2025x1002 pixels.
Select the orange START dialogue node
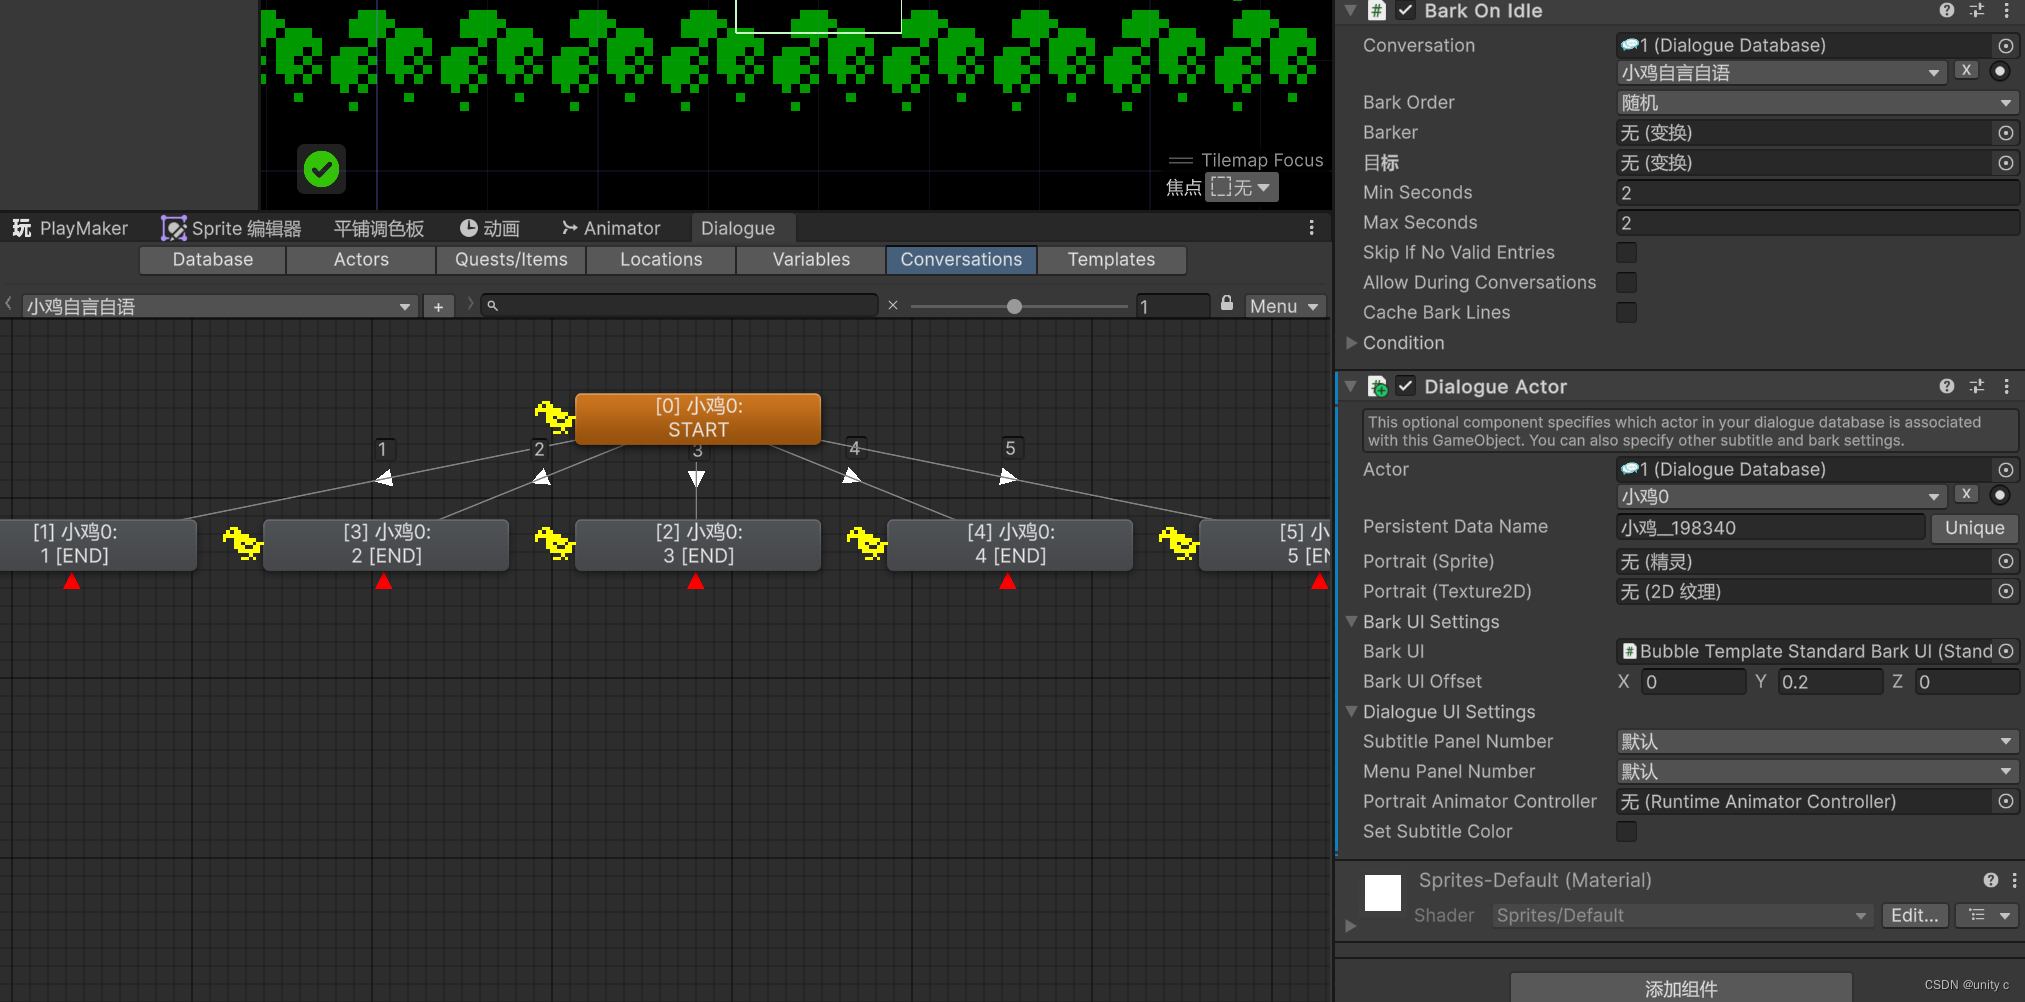(x=698, y=419)
